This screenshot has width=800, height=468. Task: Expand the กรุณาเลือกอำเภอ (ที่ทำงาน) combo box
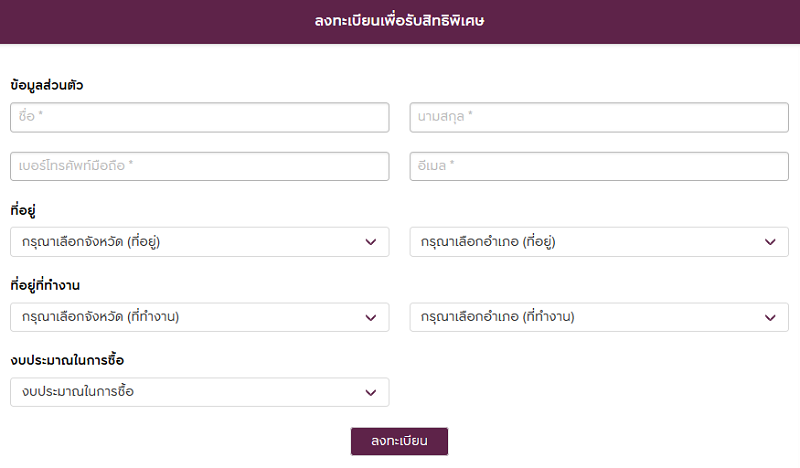(x=599, y=317)
